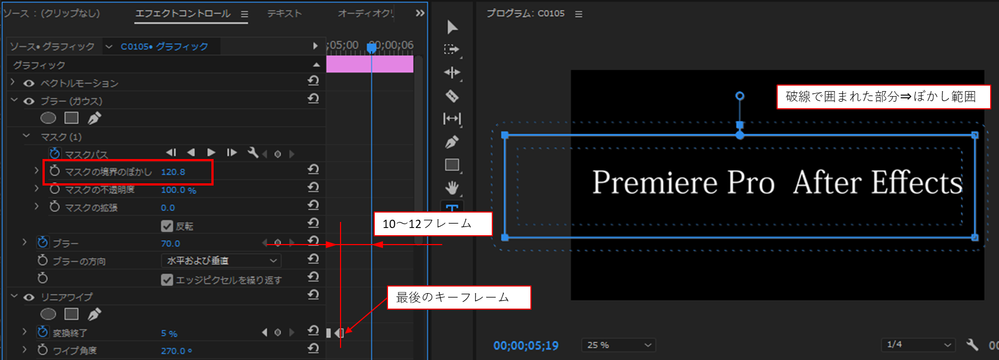Viewport: 999px width, 360px height.
Task: Expand the ベクトルモーション effect
Action: click(13, 83)
